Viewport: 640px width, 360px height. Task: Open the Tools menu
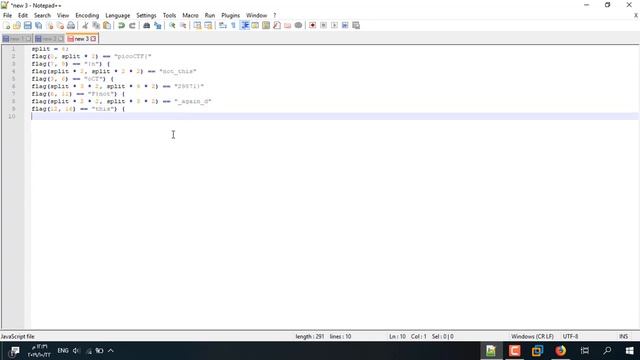point(169,16)
